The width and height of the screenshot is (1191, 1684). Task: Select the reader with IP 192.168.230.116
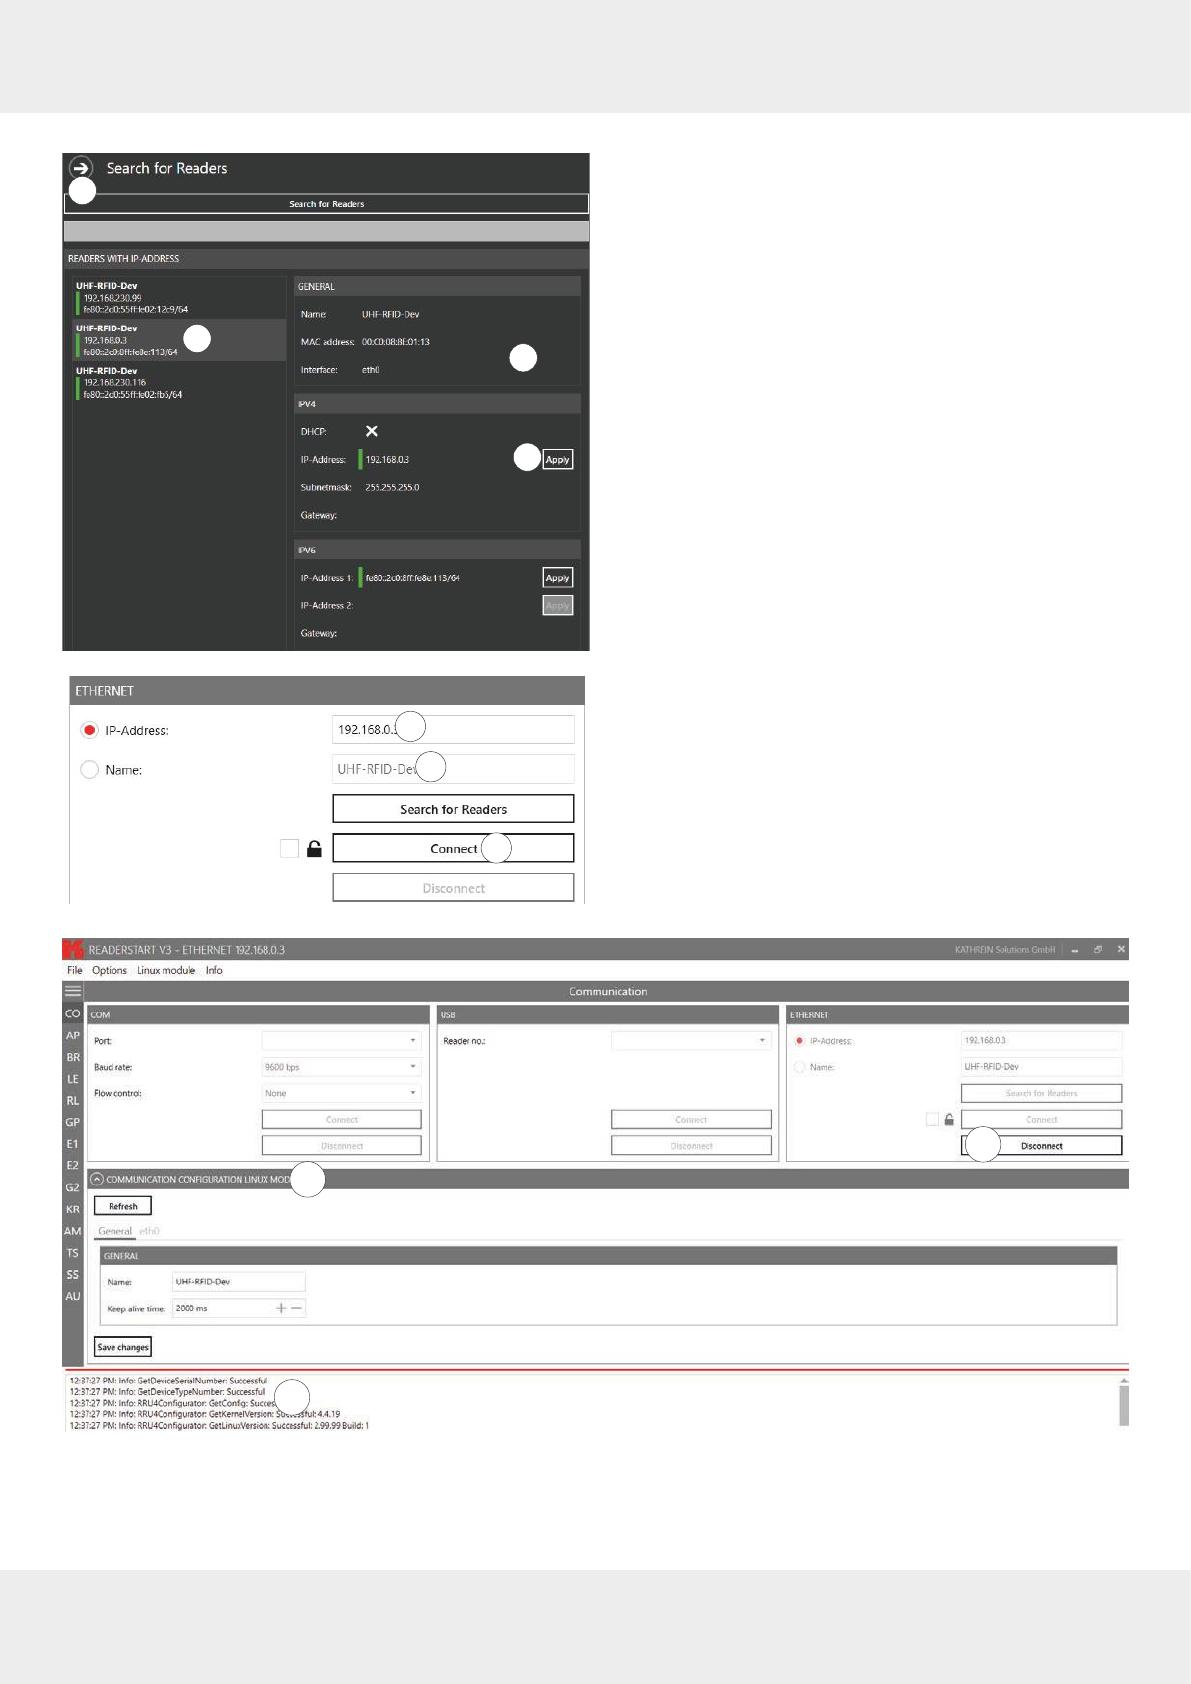tap(180, 382)
